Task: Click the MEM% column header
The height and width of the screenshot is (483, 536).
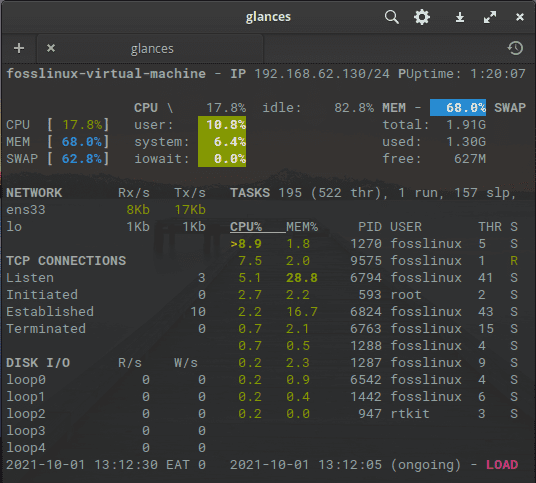Action: pos(302,227)
